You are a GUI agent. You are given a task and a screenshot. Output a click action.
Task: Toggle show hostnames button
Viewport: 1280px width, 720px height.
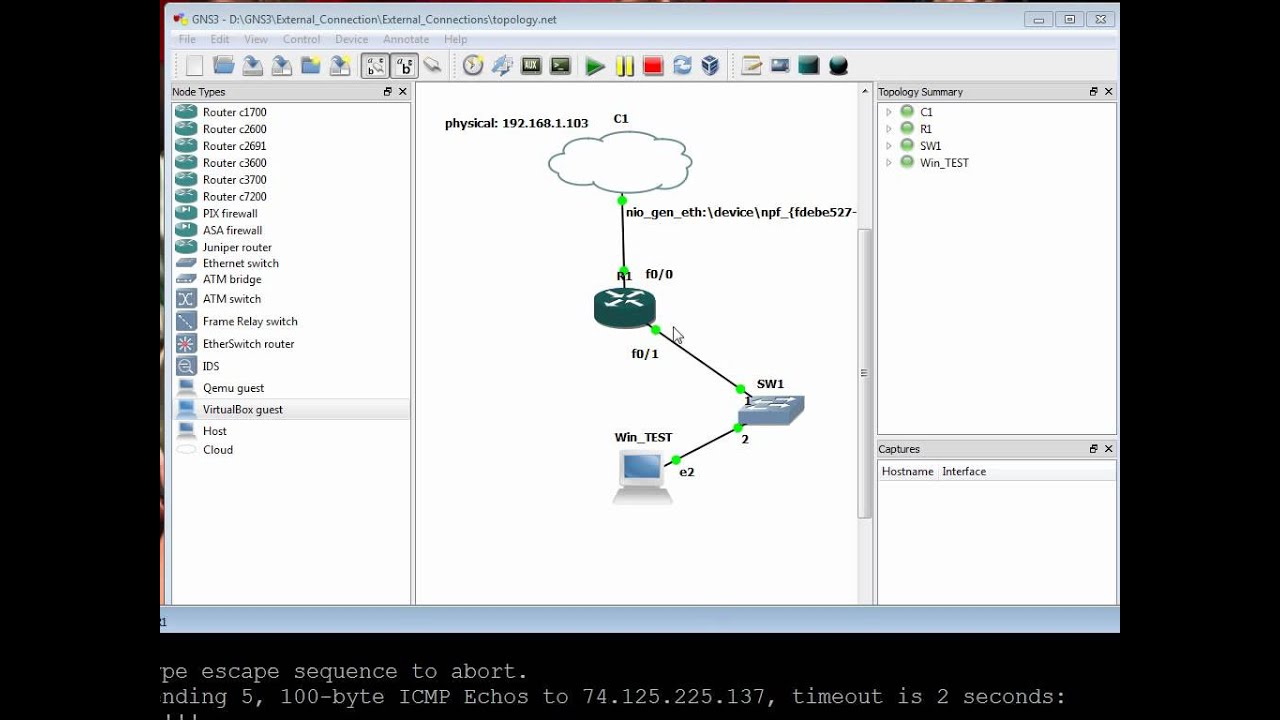point(404,66)
